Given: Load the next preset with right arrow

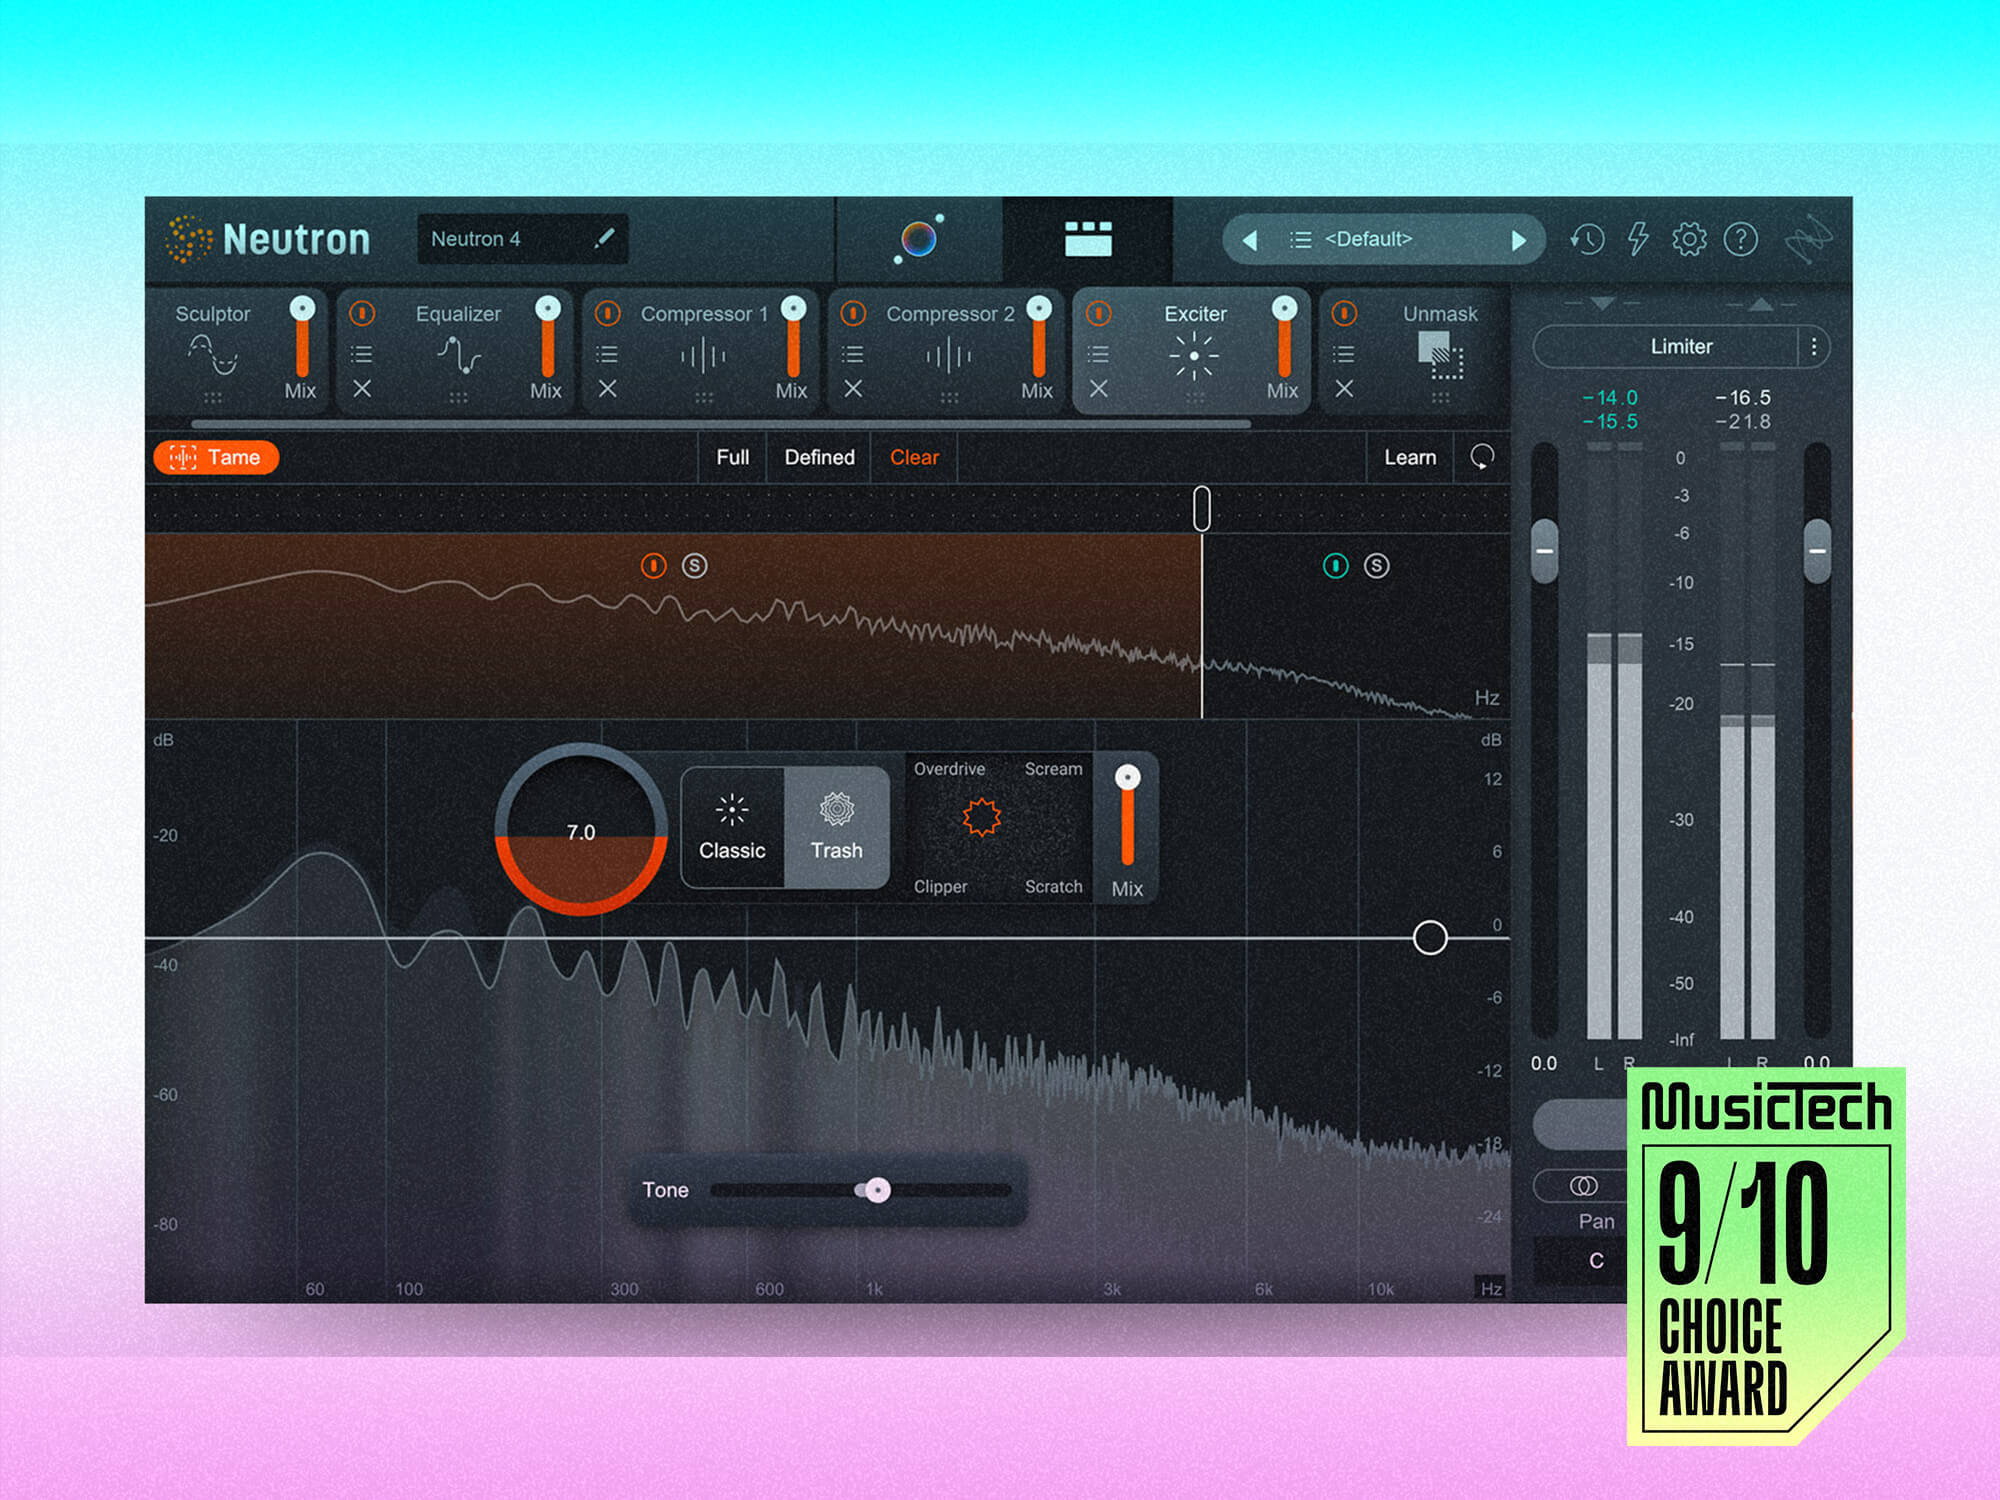Looking at the screenshot, I should click(x=1518, y=240).
